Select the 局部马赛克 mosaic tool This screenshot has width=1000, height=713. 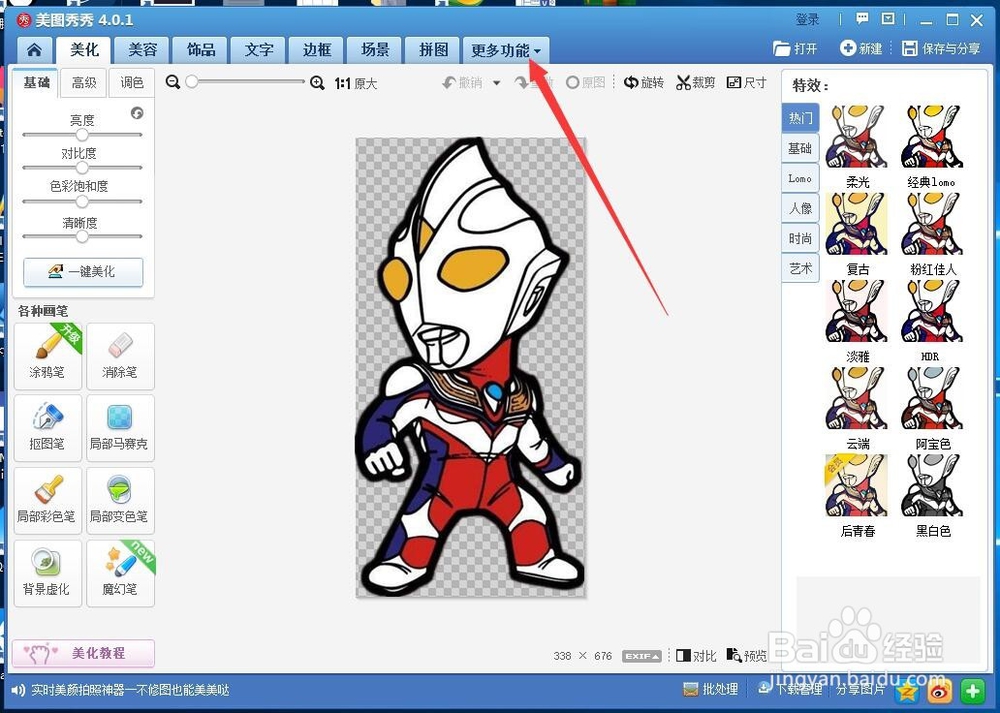pyautogui.click(x=120, y=428)
